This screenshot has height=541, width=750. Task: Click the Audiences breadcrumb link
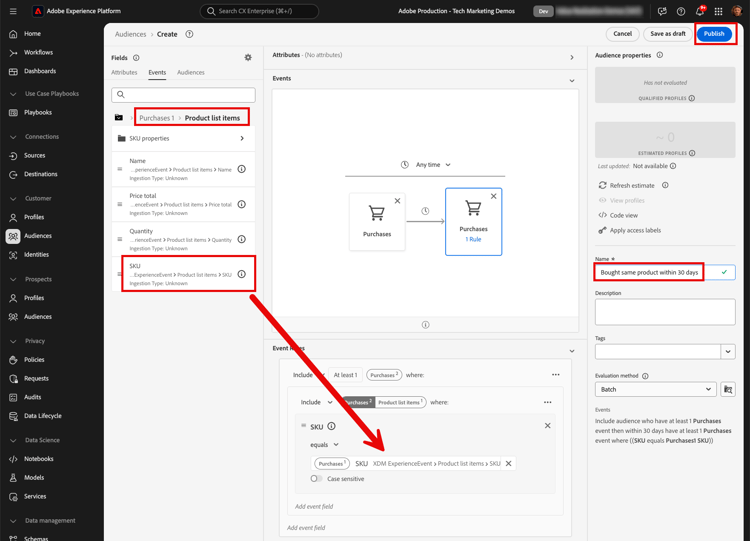point(131,34)
